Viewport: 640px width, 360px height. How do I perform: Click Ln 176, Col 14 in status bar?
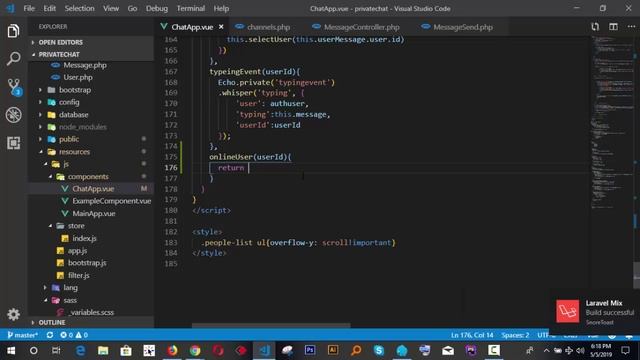point(472,335)
